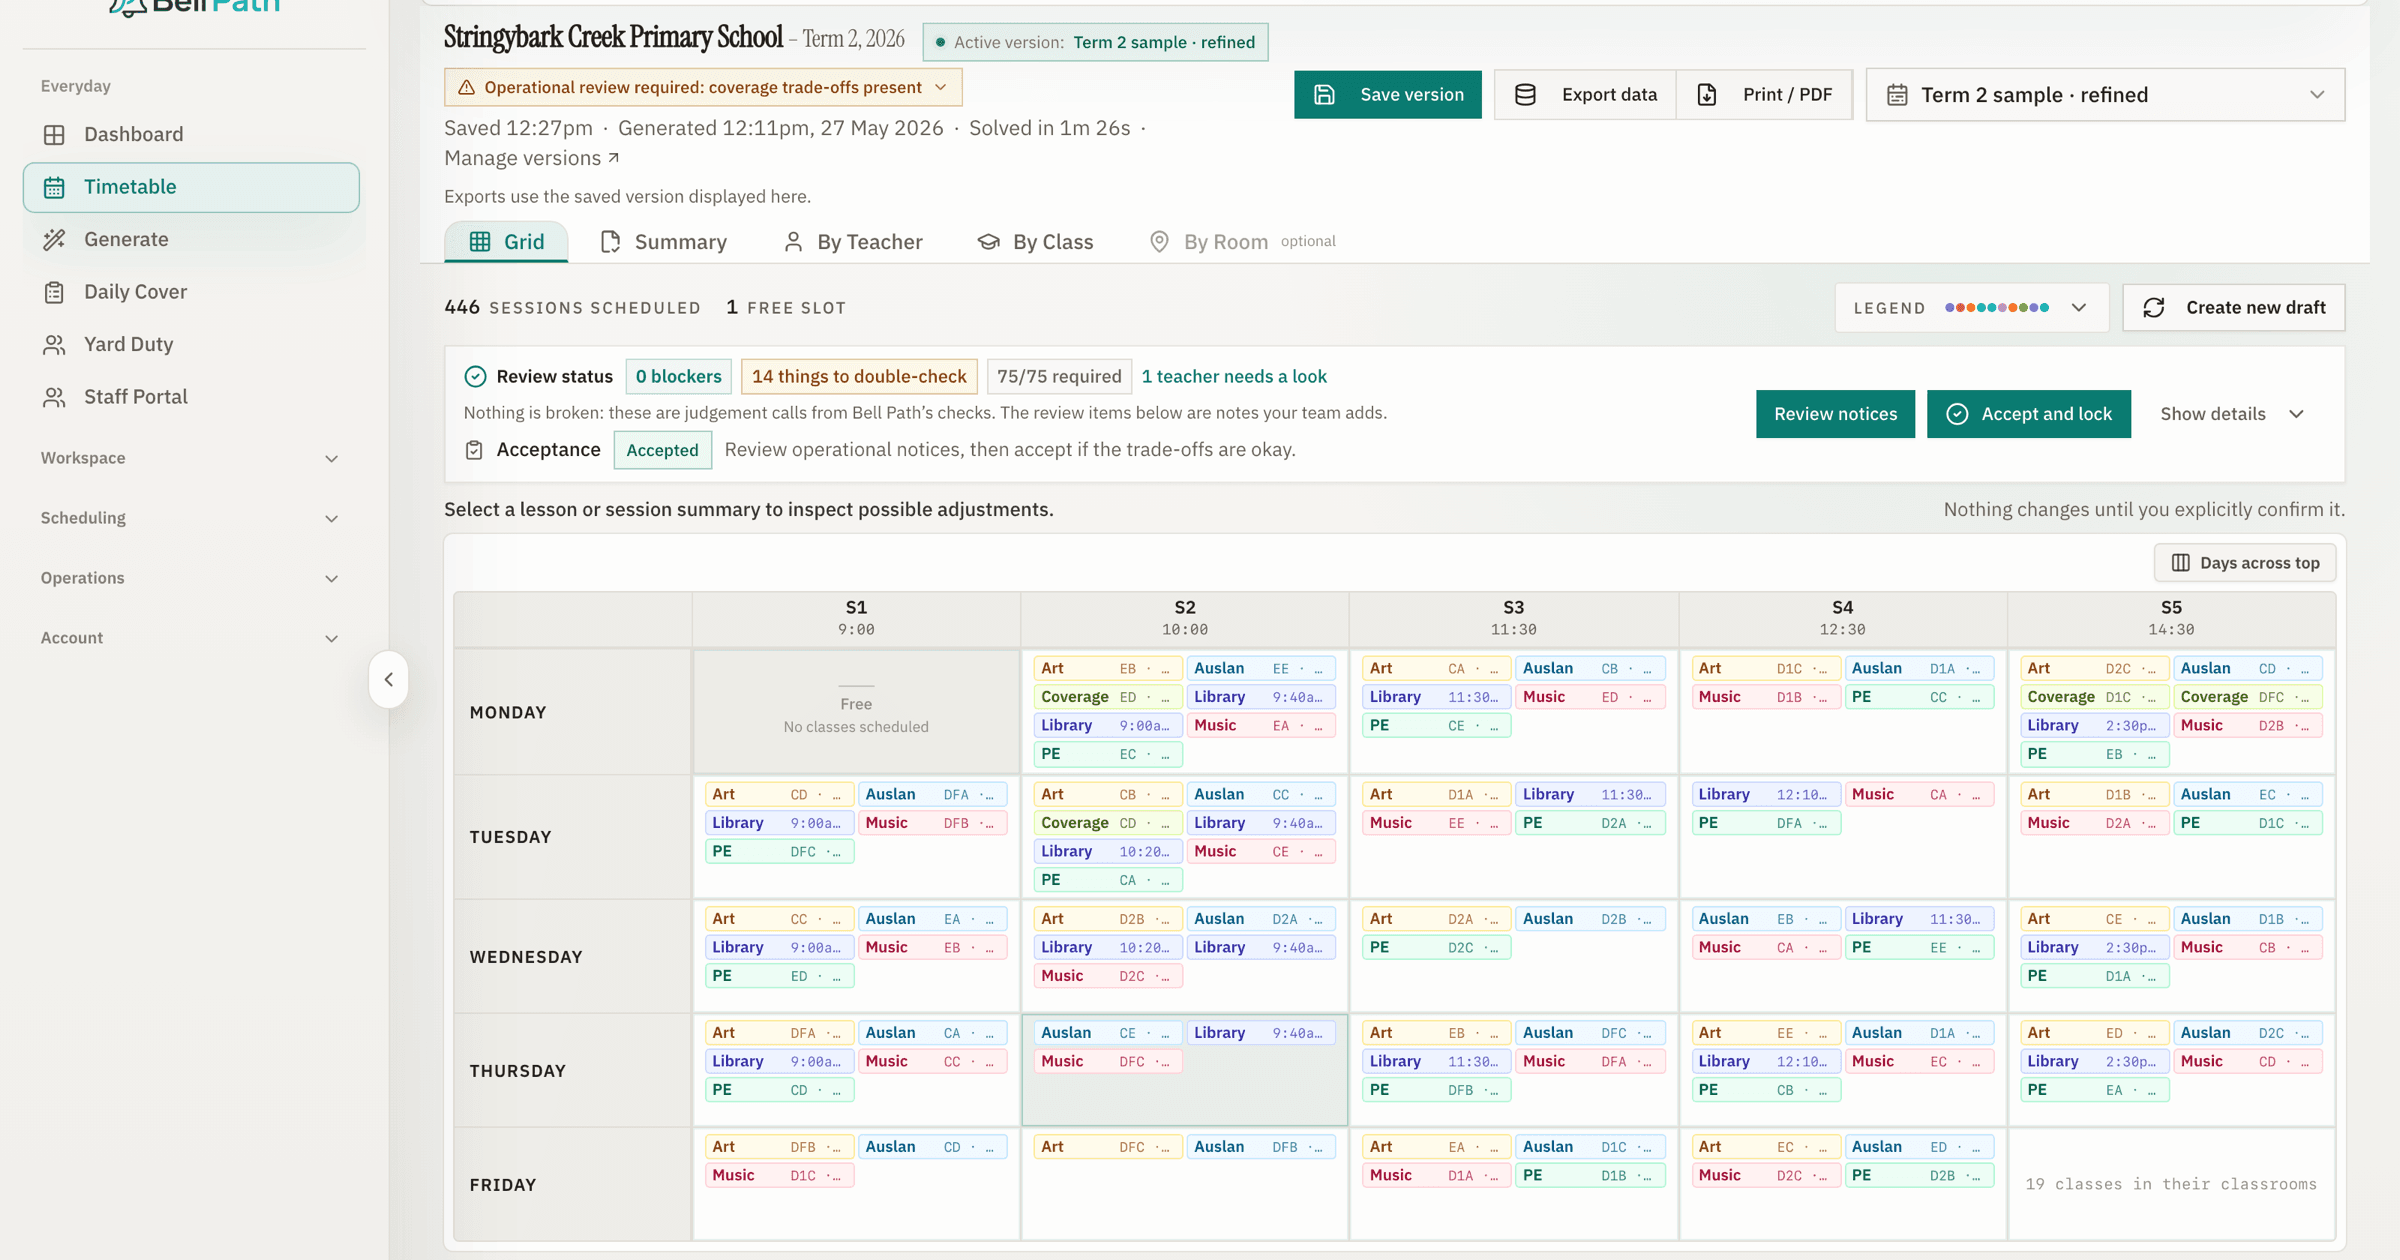Click the Review status check circle icon
2400x1260 pixels.
(x=475, y=376)
